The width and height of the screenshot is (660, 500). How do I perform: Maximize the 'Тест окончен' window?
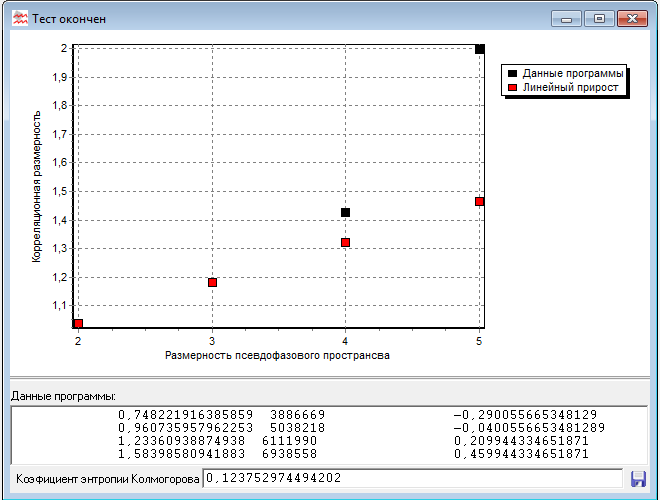[x=599, y=19]
